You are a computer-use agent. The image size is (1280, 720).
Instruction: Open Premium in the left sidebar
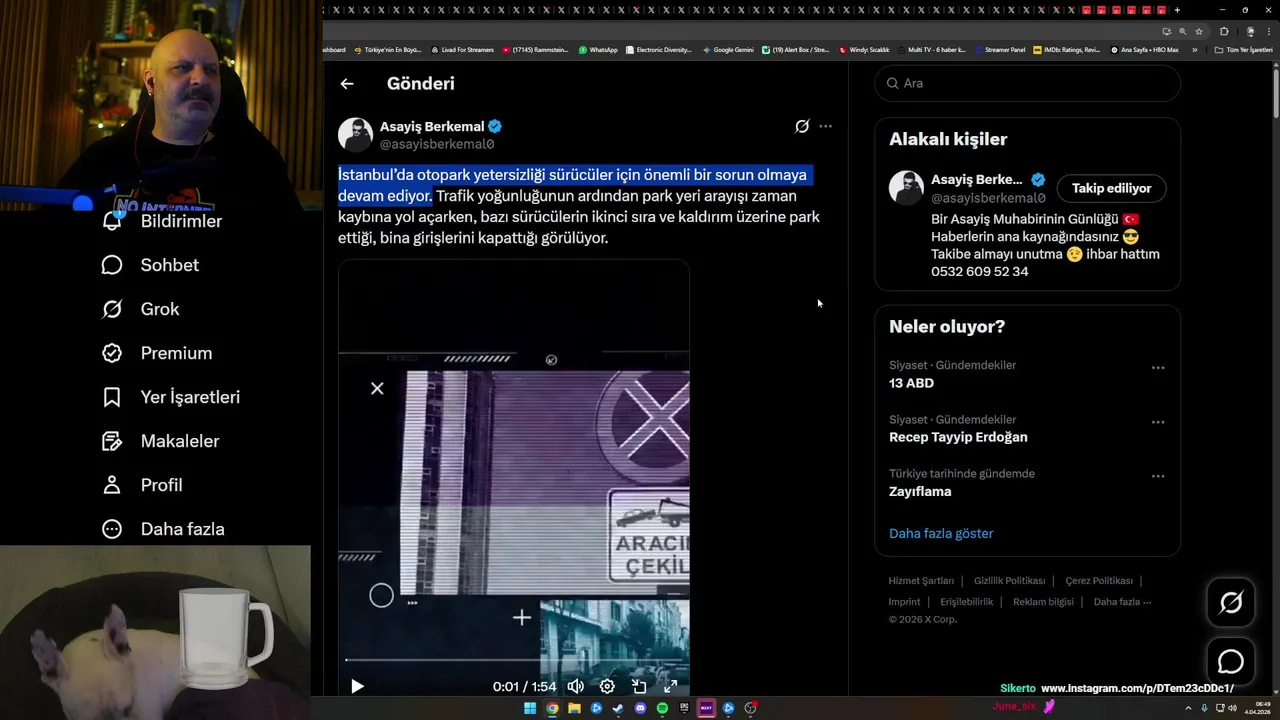(x=157, y=353)
